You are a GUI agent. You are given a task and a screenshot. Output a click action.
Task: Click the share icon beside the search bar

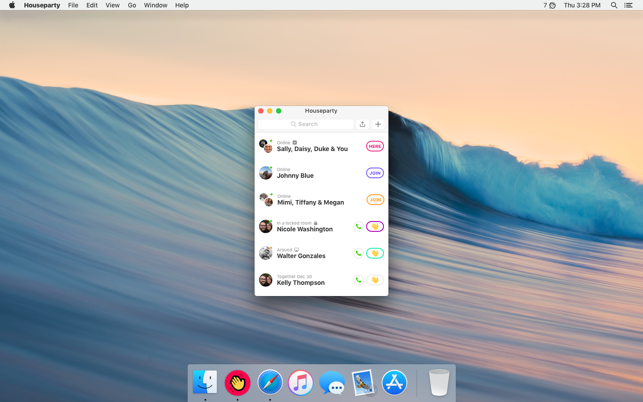[362, 124]
